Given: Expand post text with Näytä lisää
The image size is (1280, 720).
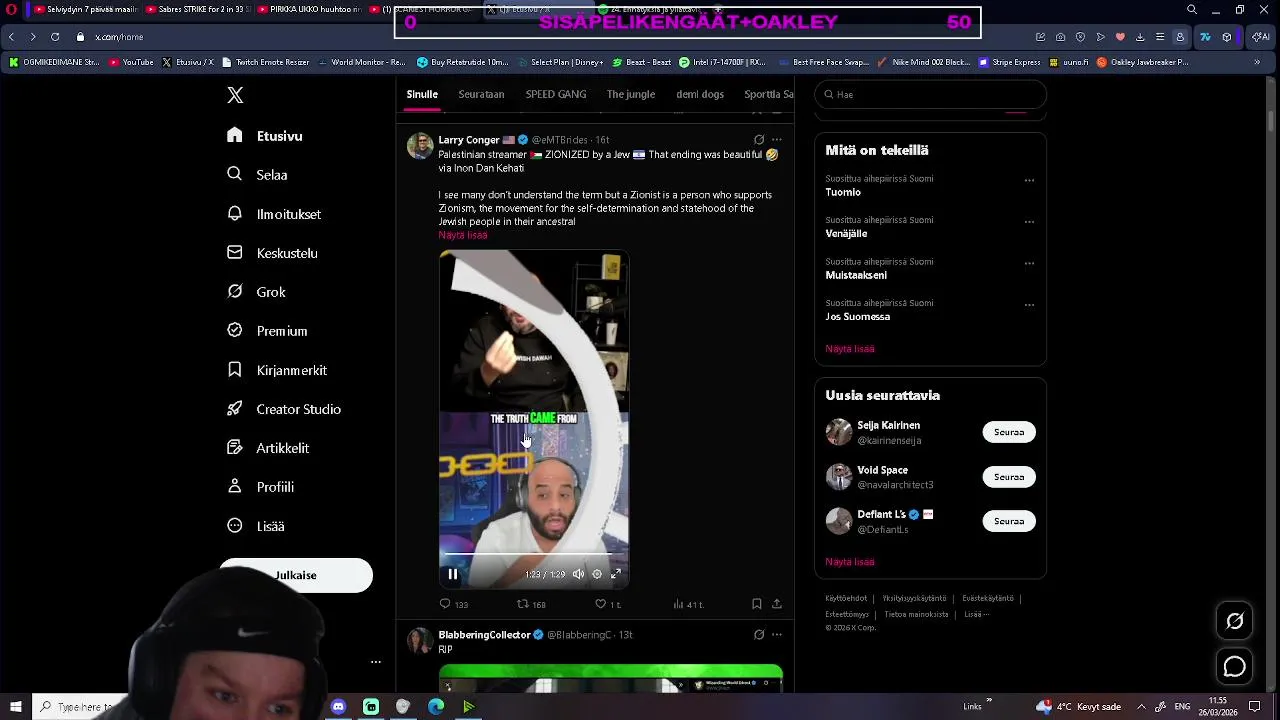Looking at the screenshot, I should (463, 235).
